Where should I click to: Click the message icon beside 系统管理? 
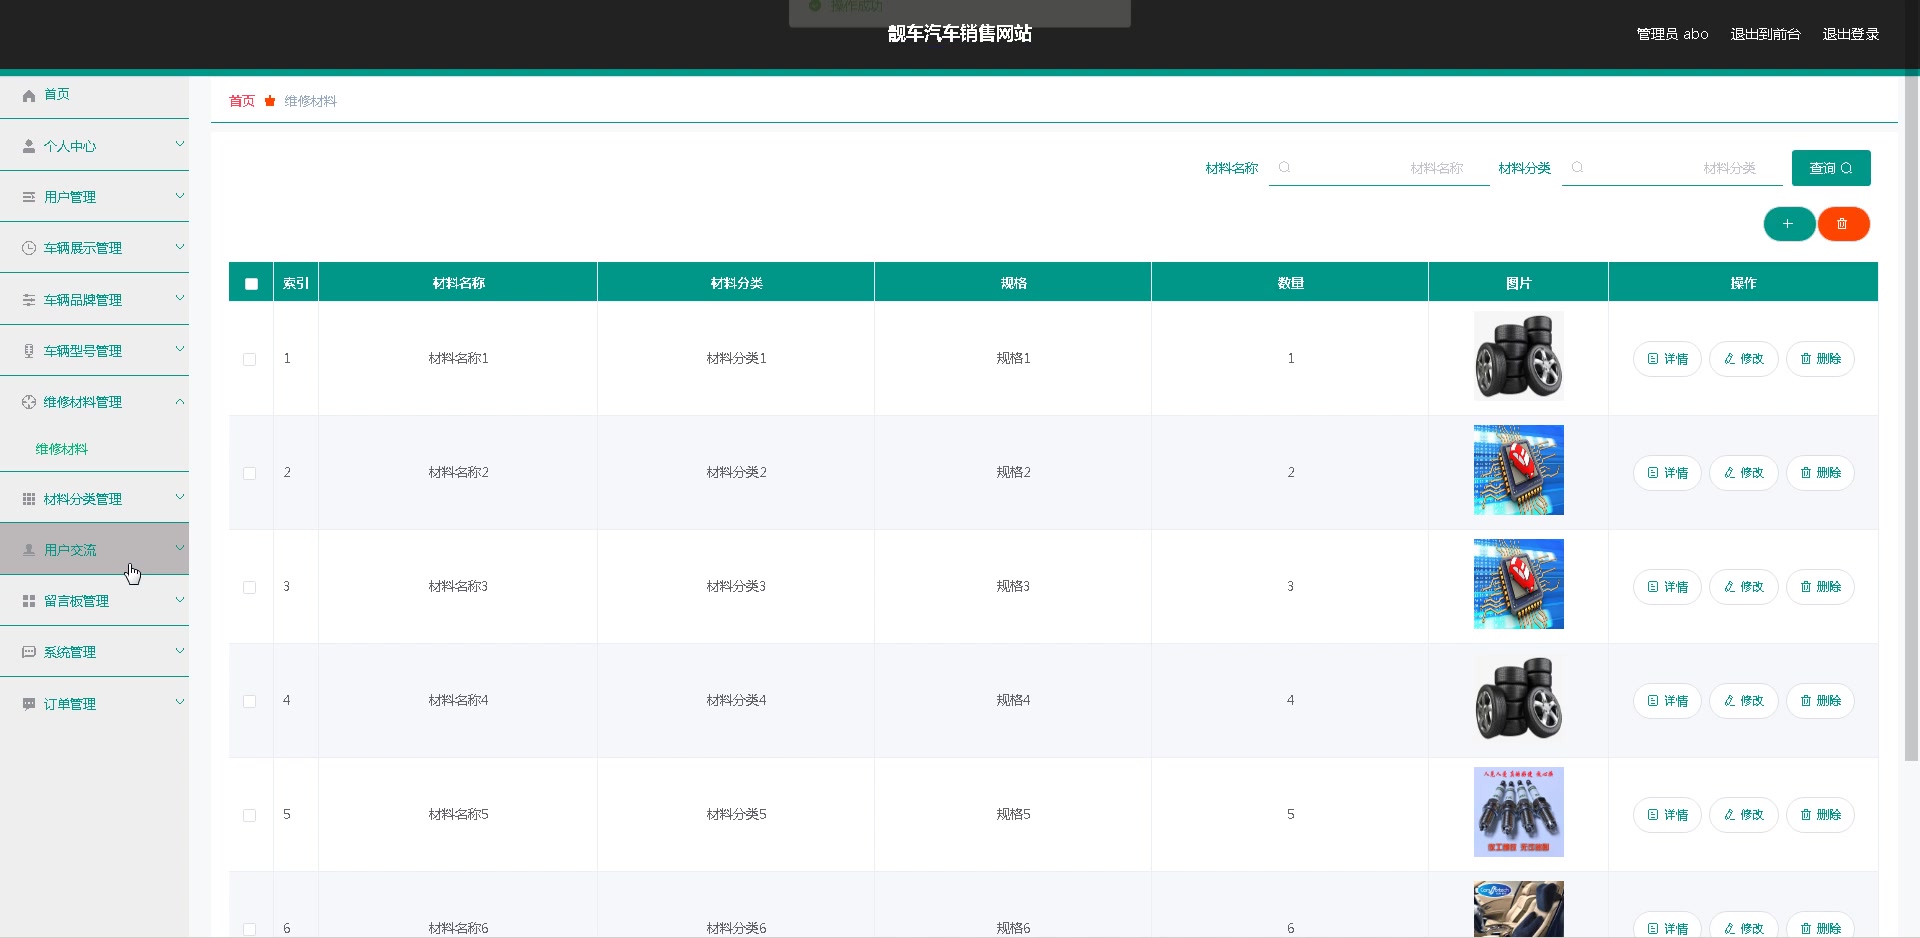coord(29,652)
